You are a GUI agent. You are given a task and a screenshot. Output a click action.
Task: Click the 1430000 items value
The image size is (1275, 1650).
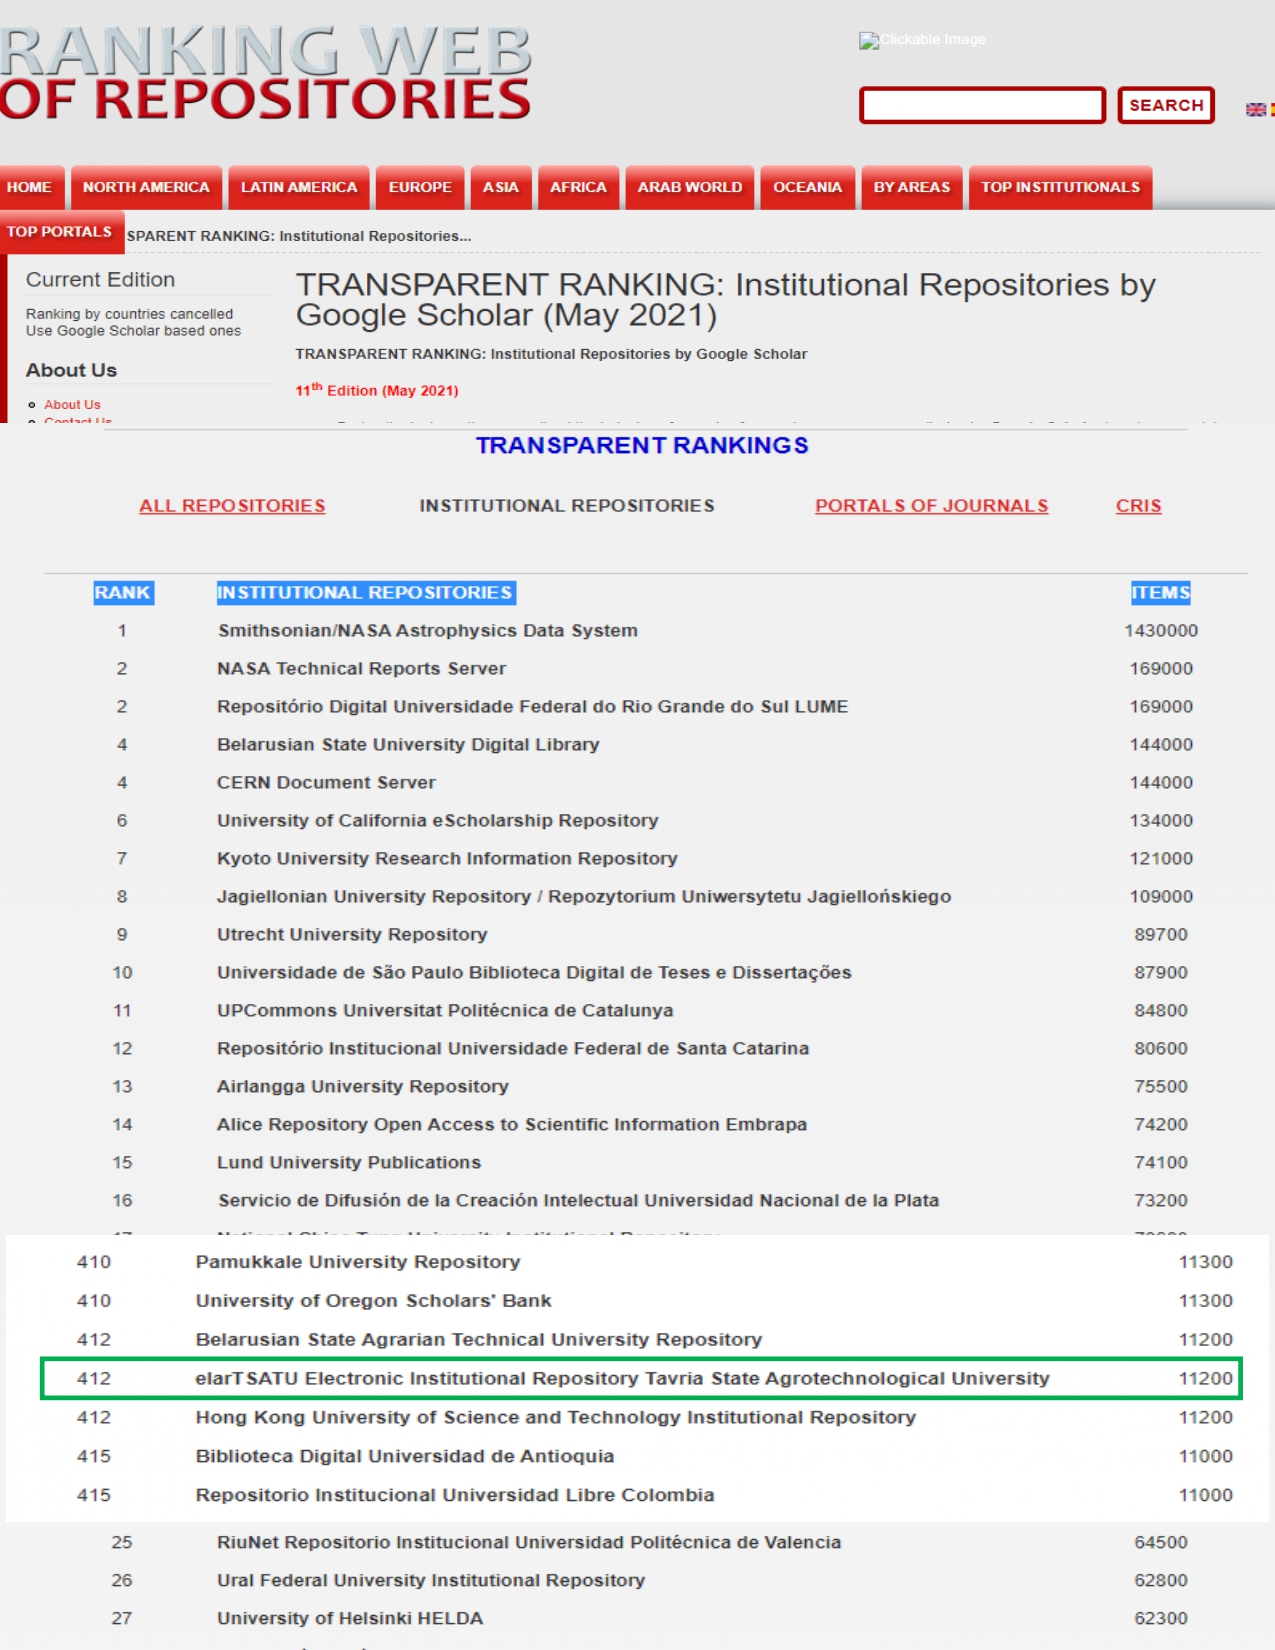1160,631
